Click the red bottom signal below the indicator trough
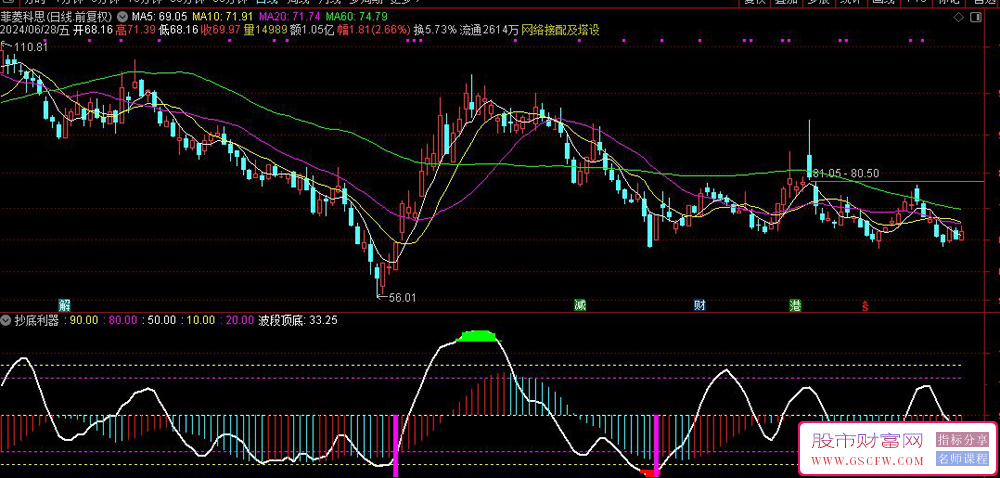The width and height of the screenshot is (1000, 478). point(649,472)
